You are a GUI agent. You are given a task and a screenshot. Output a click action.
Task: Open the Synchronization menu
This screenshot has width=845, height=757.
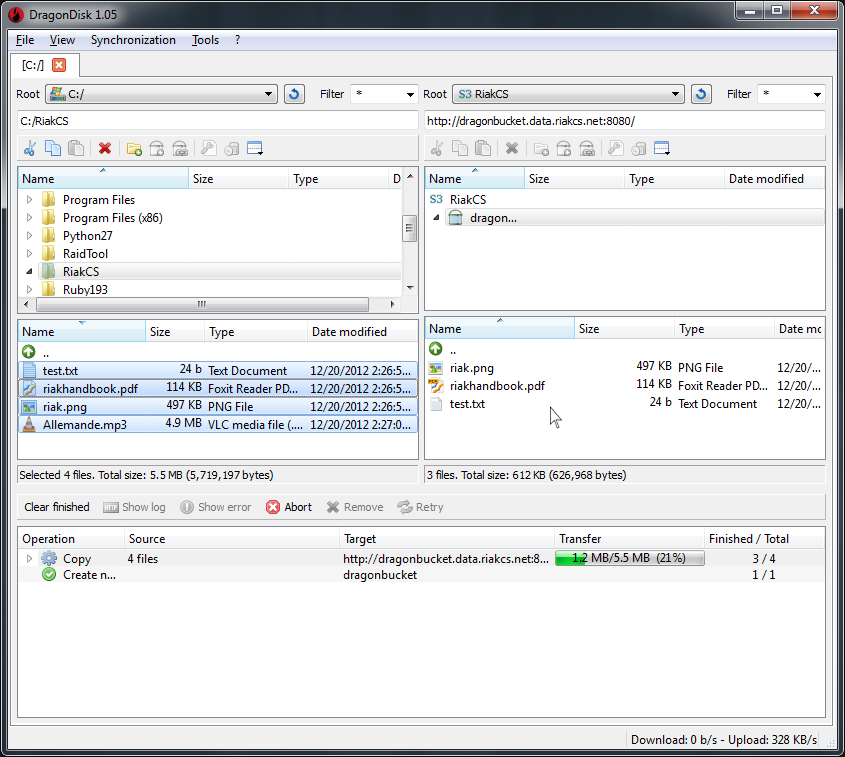pos(133,40)
